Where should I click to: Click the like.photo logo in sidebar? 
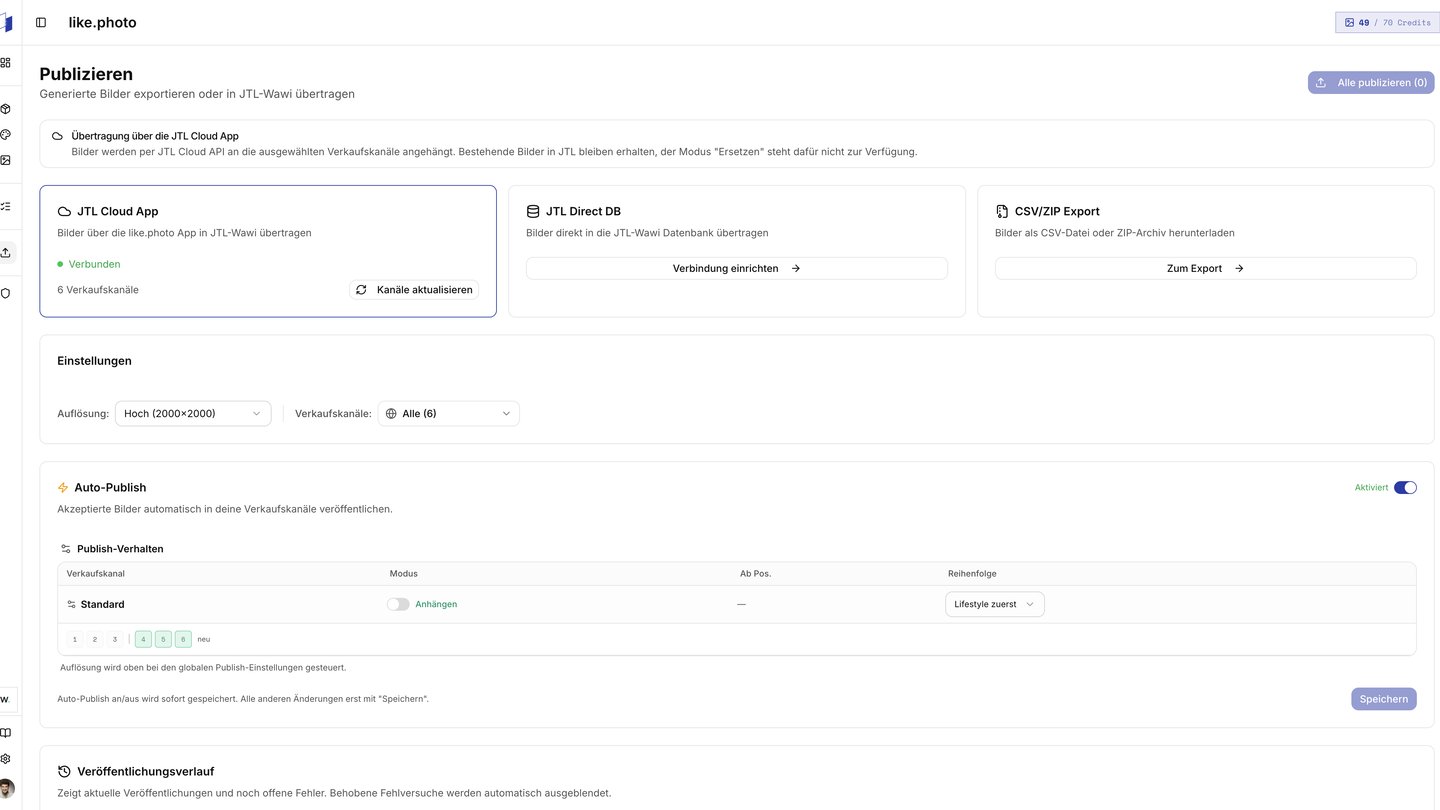click(x=6, y=23)
